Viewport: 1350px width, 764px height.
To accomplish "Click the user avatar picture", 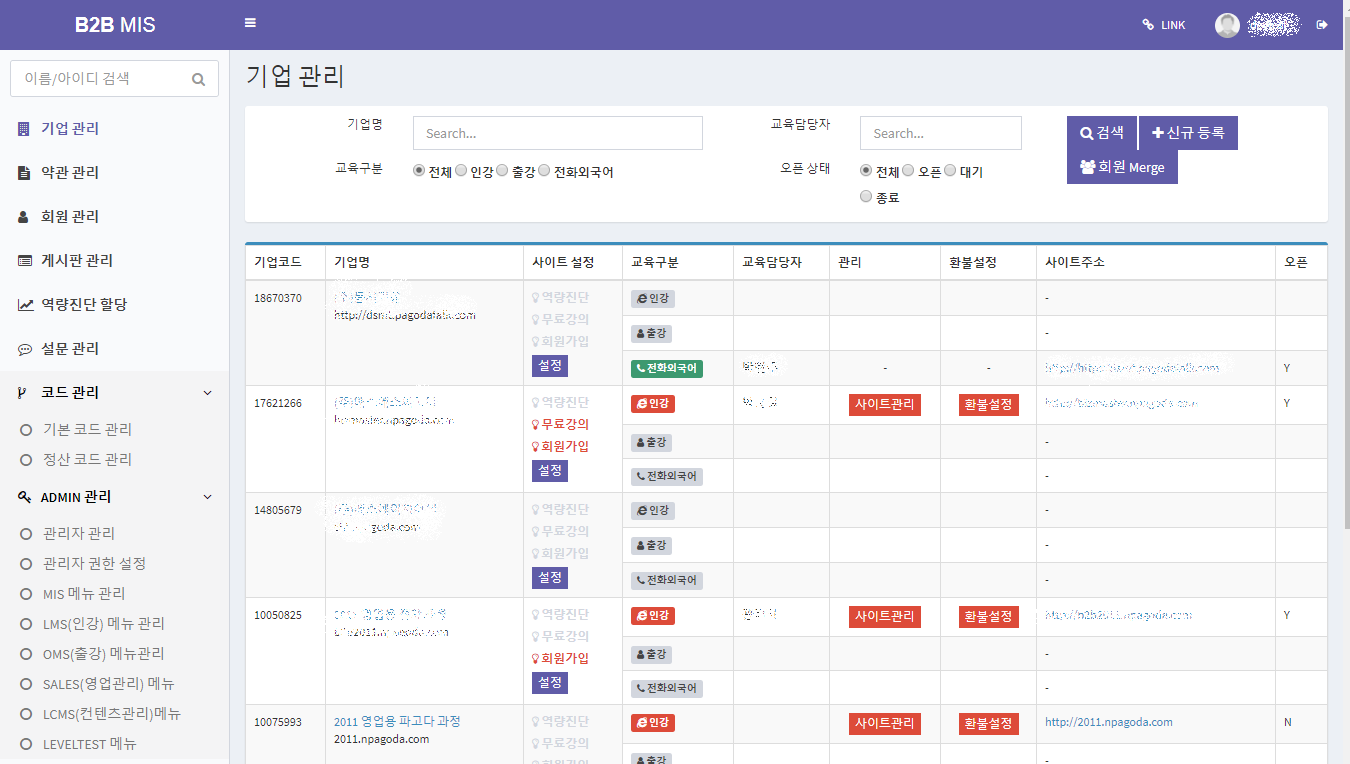I will click(1227, 25).
